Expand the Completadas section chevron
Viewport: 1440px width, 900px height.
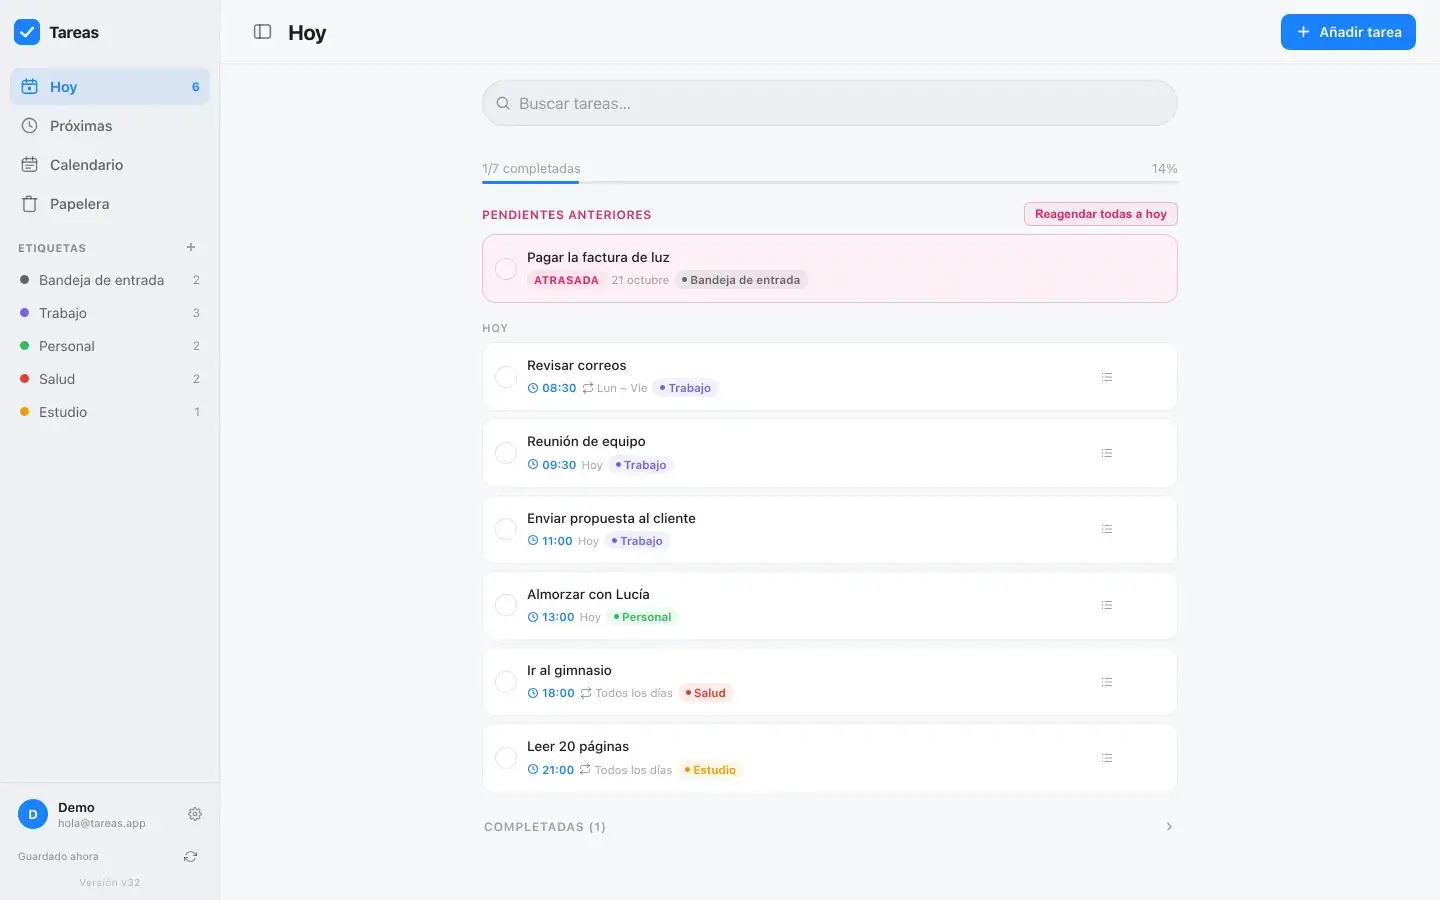pos(1169,827)
